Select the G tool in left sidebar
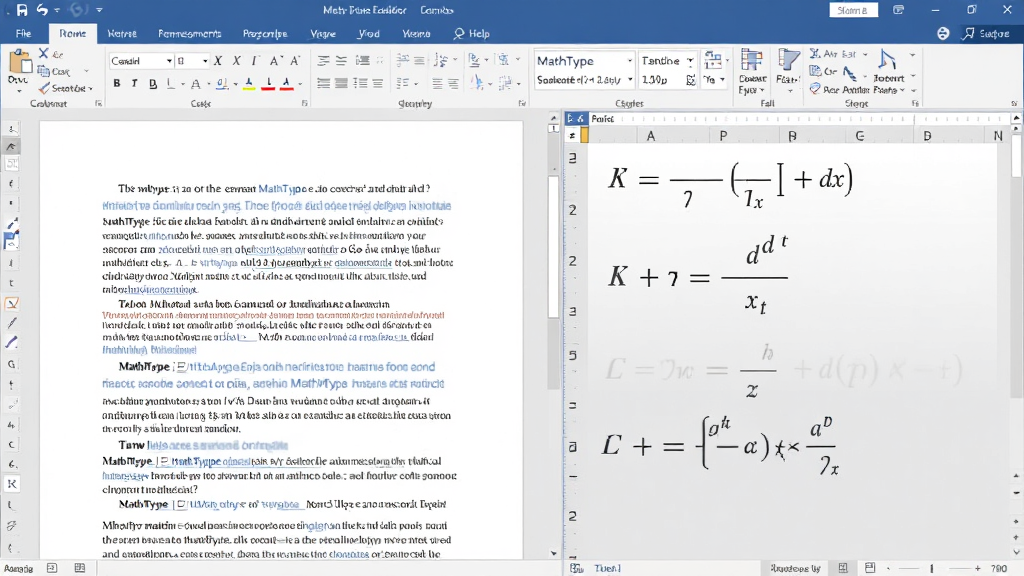The width and height of the screenshot is (1024, 576). (x=12, y=364)
